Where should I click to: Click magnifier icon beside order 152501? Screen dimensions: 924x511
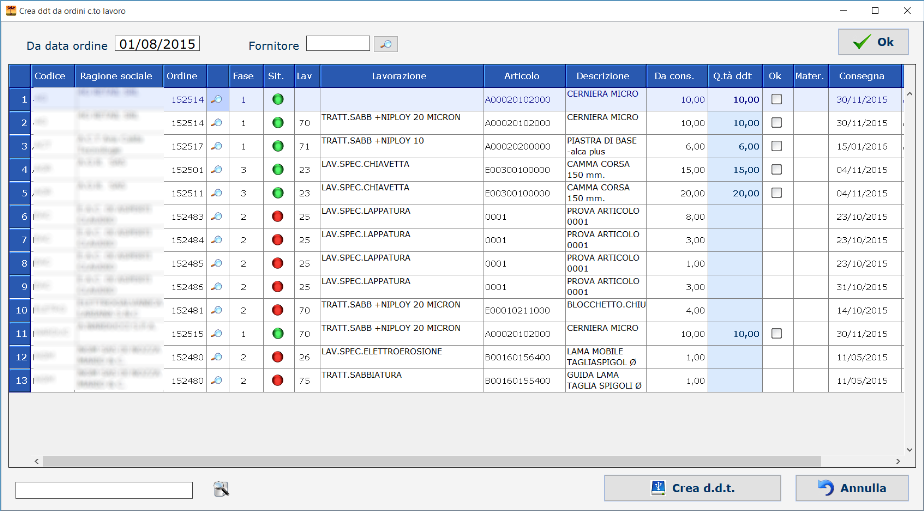click(x=217, y=170)
